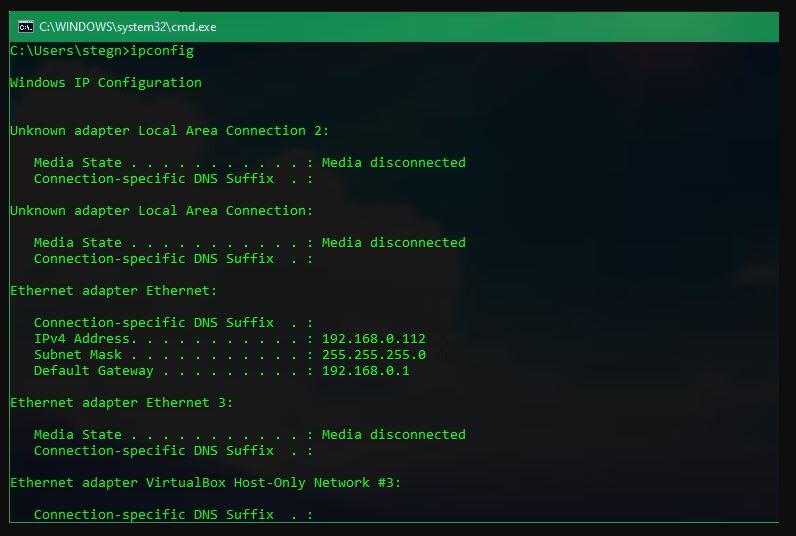Select the IP value 192.168.0.112
This screenshot has height=536, width=796.
coord(374,339)
